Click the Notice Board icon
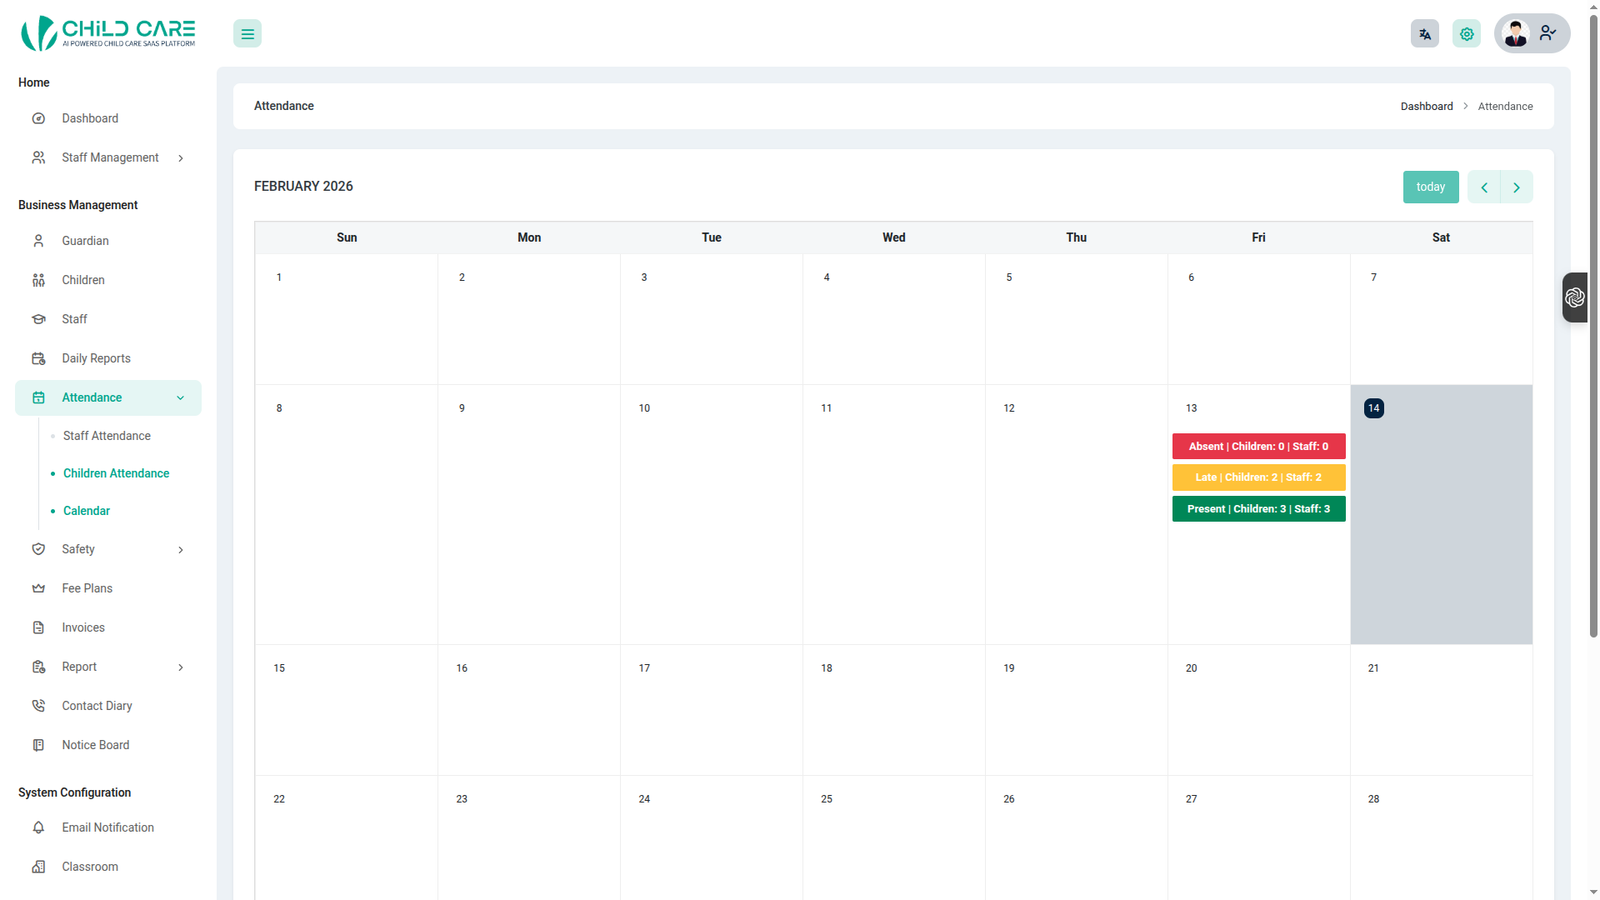Viewport: 1600px width, 900px height. point(38,745)
